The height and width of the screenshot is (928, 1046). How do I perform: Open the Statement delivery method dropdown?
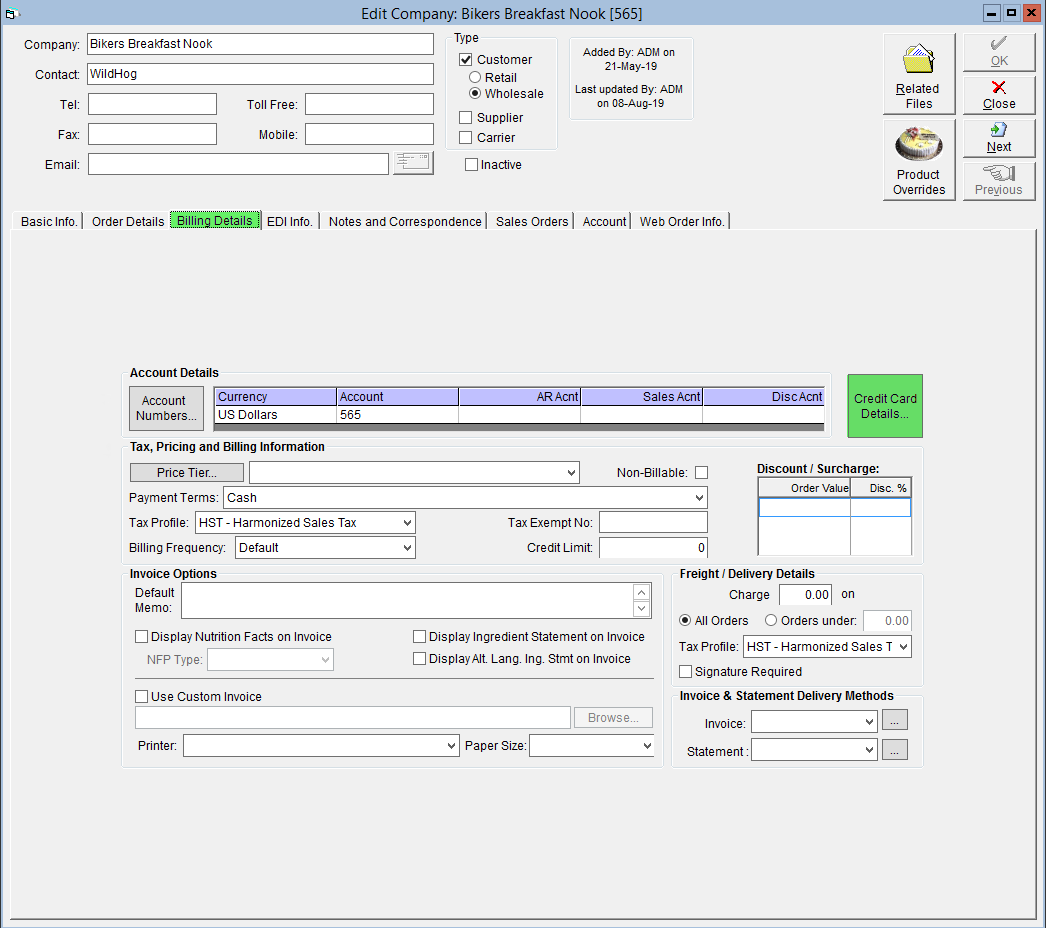[x=869, y=750]
